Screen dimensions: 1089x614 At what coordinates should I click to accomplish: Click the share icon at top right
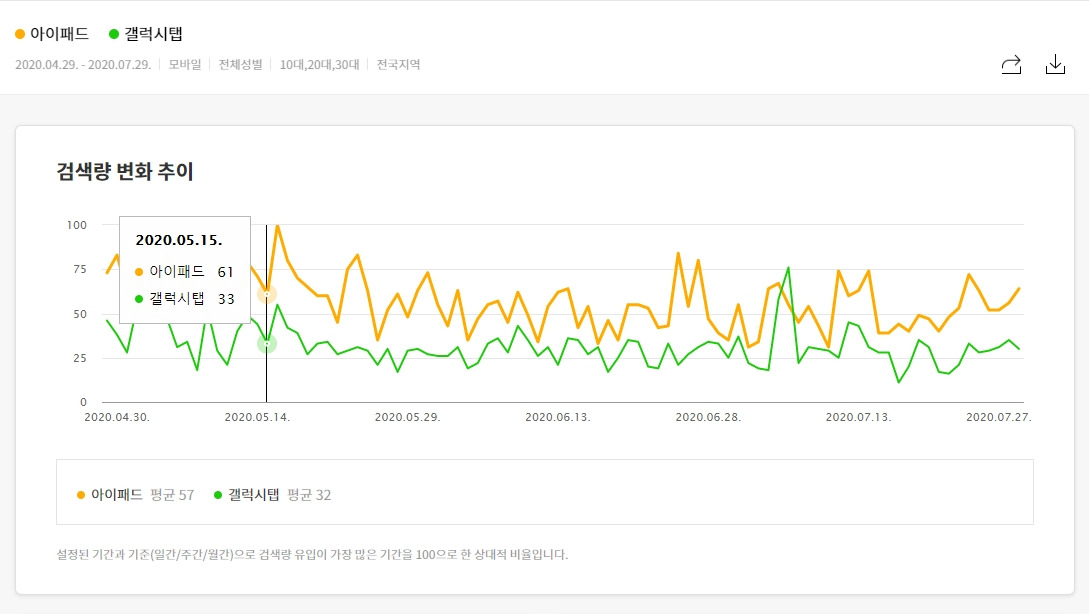pos(1011,65)
